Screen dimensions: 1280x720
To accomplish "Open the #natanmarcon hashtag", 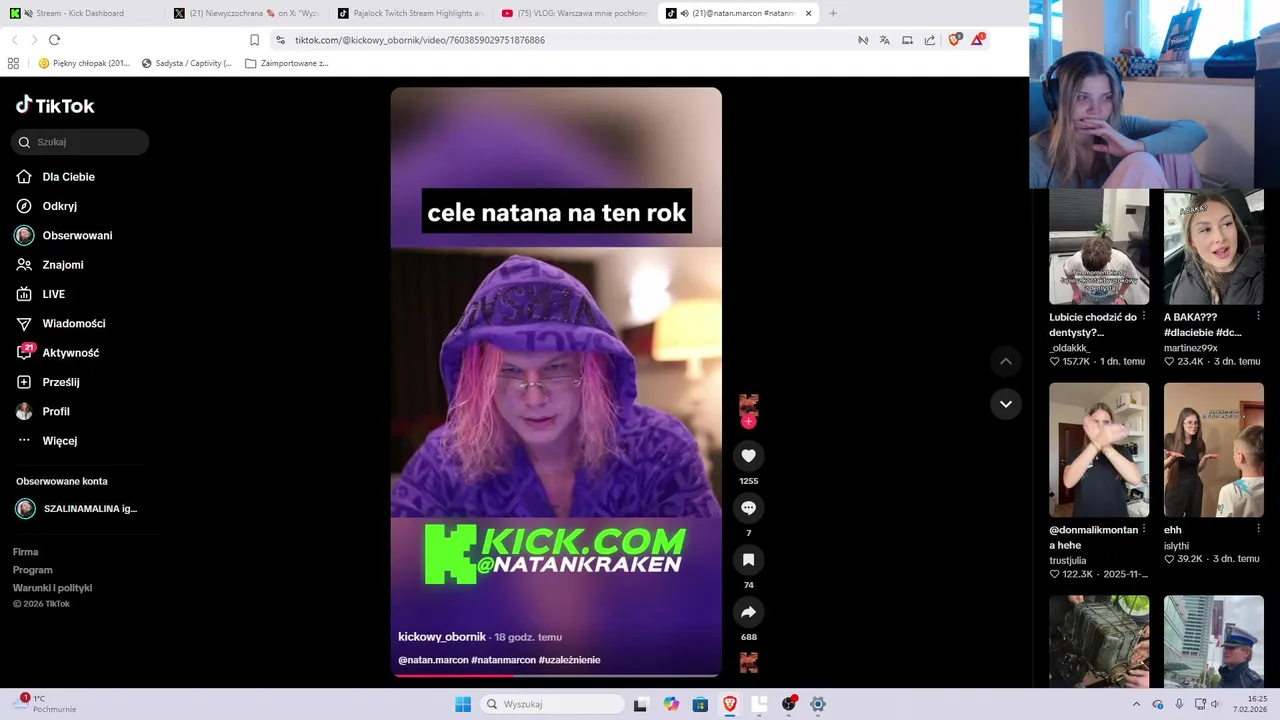I will [x=503, y=660].
